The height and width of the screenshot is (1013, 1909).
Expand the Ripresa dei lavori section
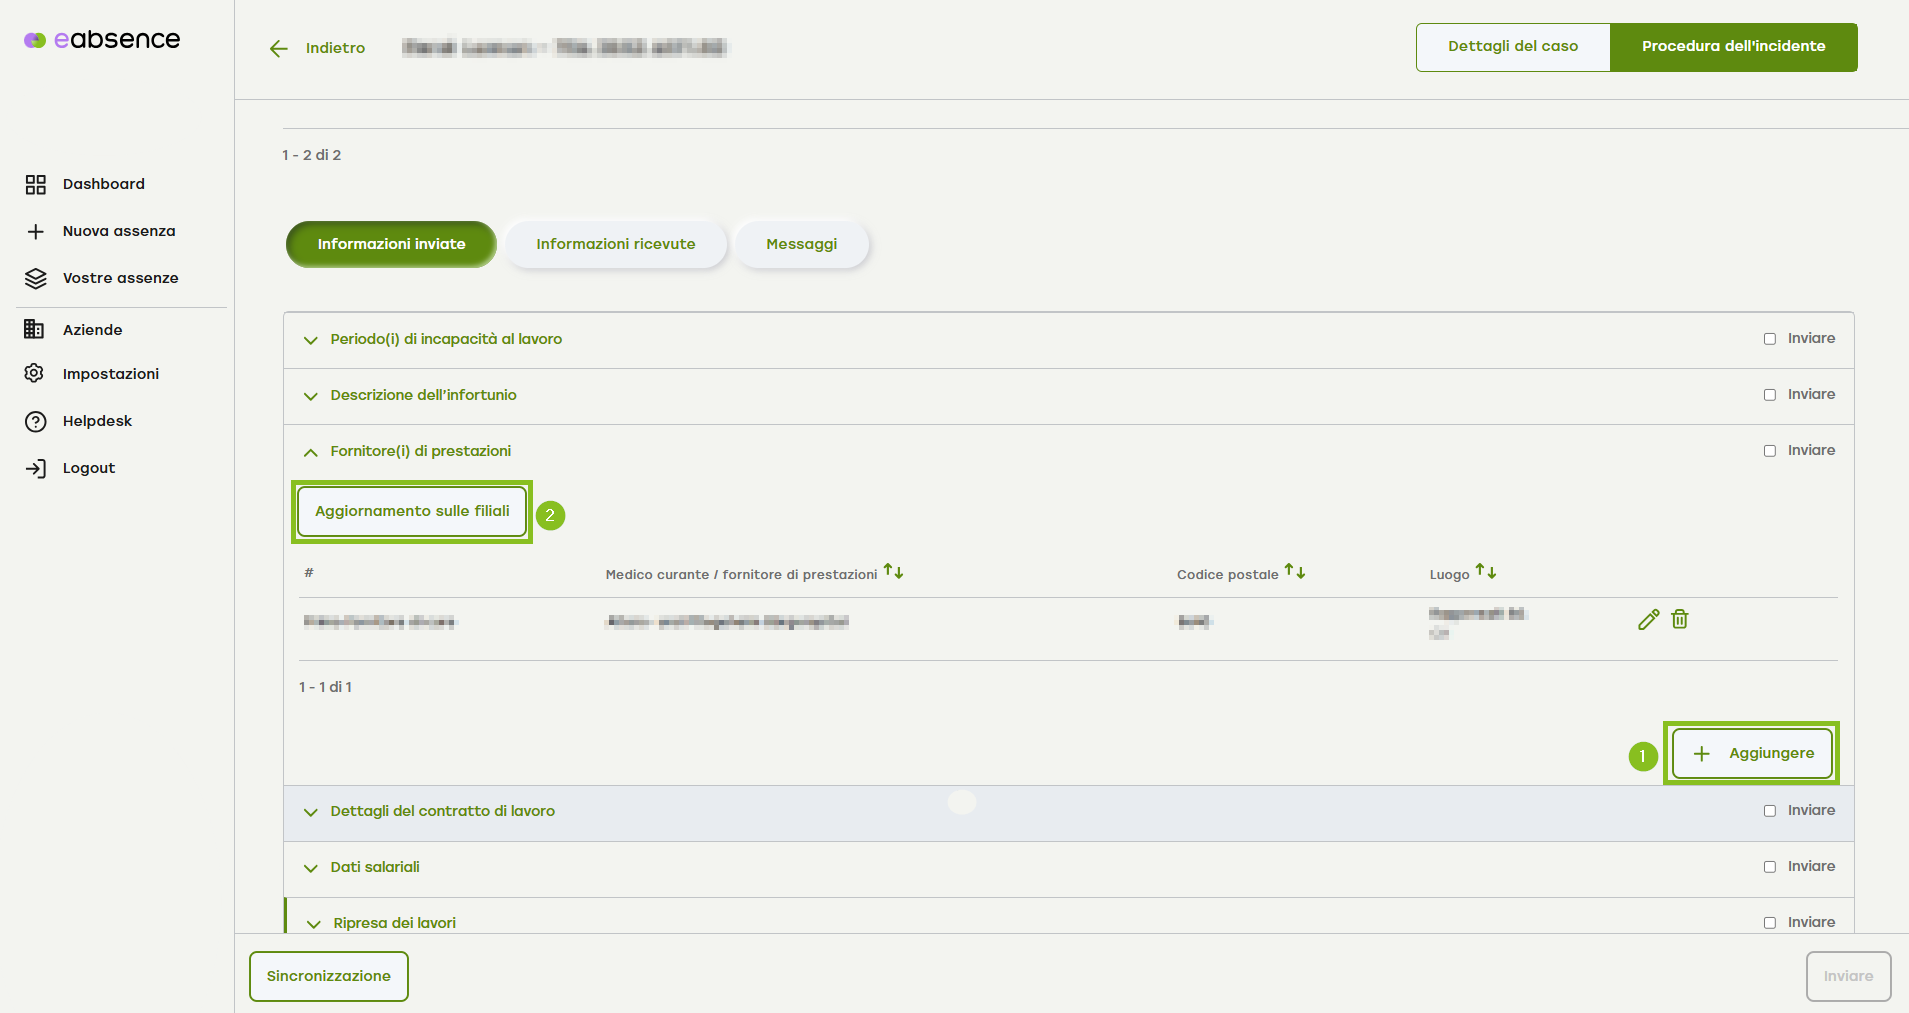pyautogui.click(x=314, y=924)
